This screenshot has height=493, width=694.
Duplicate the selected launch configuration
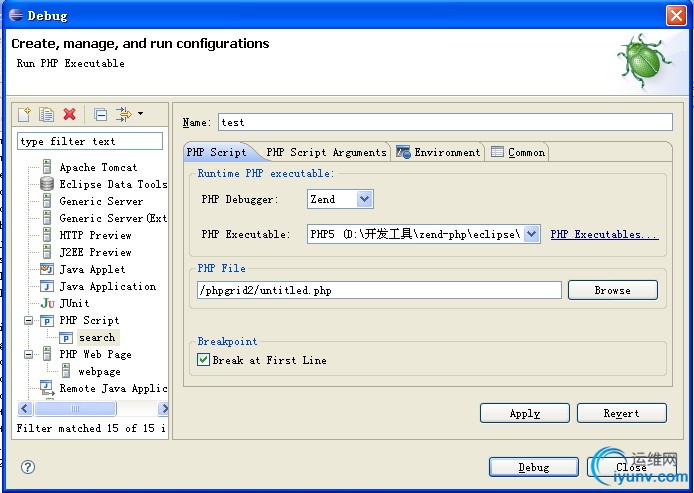(46, 114)
